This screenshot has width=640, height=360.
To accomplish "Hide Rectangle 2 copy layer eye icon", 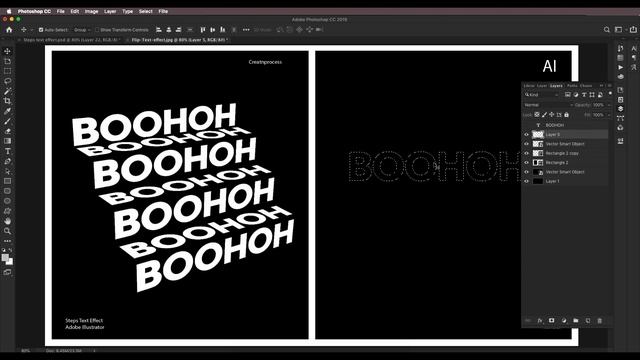I will point(527,153).
